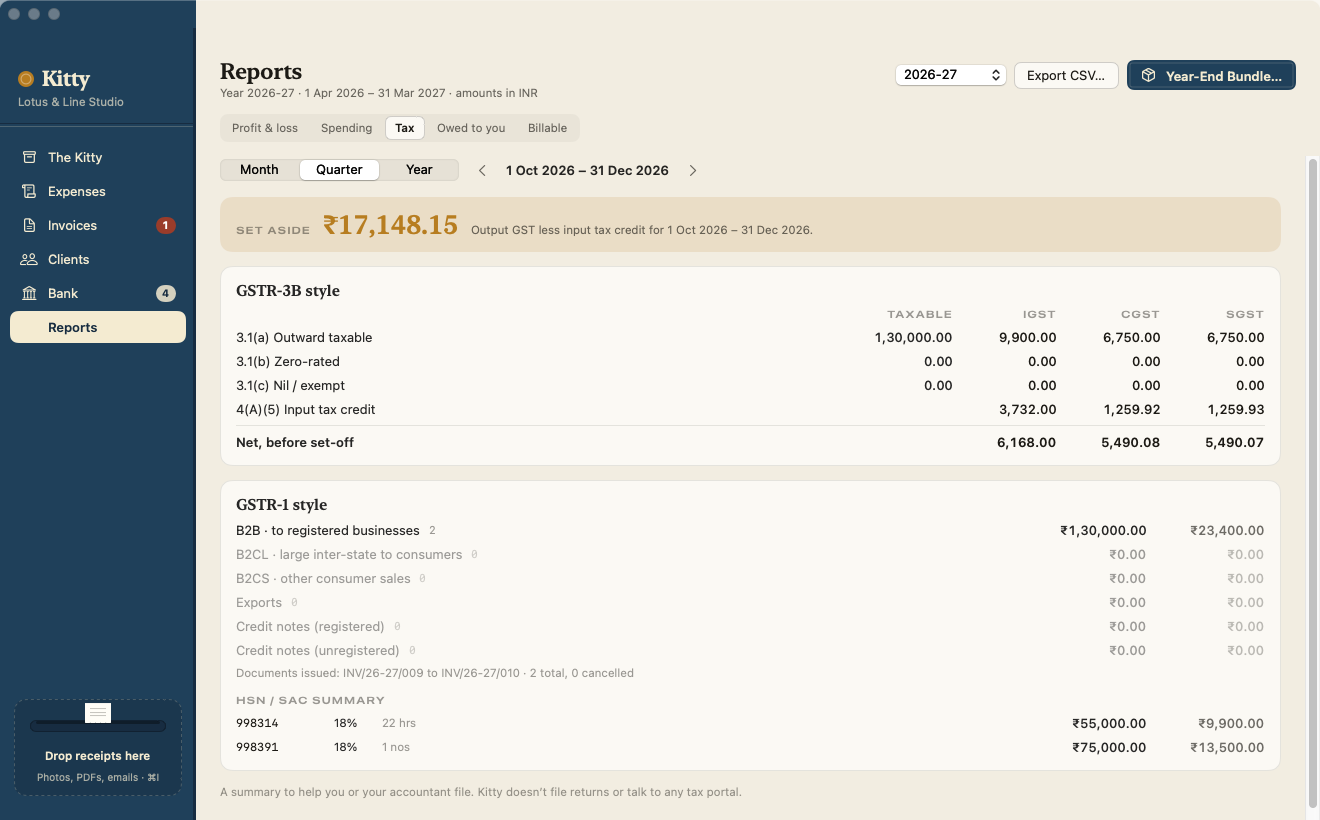Open the Reports sidebar item
This screenshot has width=1320, height=820.
point(98,327)
